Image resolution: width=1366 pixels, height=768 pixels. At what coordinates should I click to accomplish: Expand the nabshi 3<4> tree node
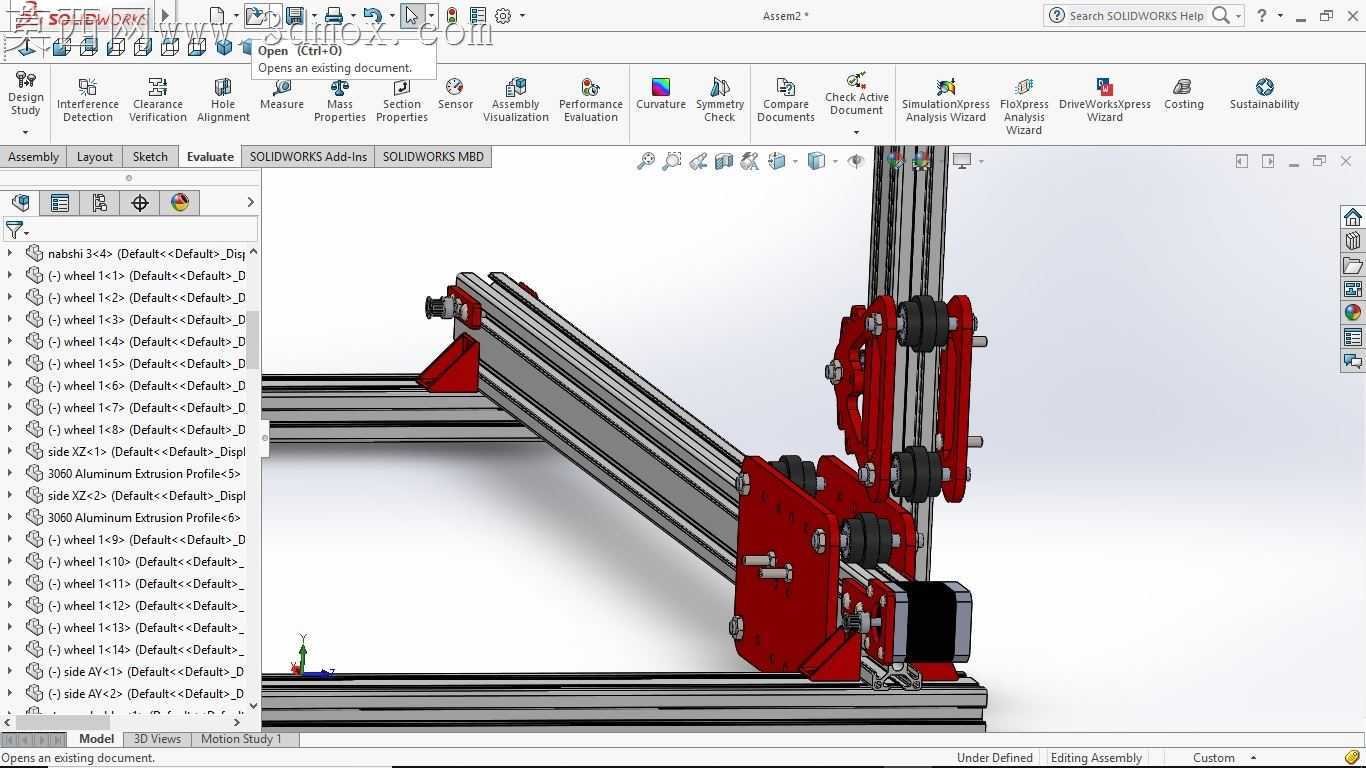click(10, 253)
